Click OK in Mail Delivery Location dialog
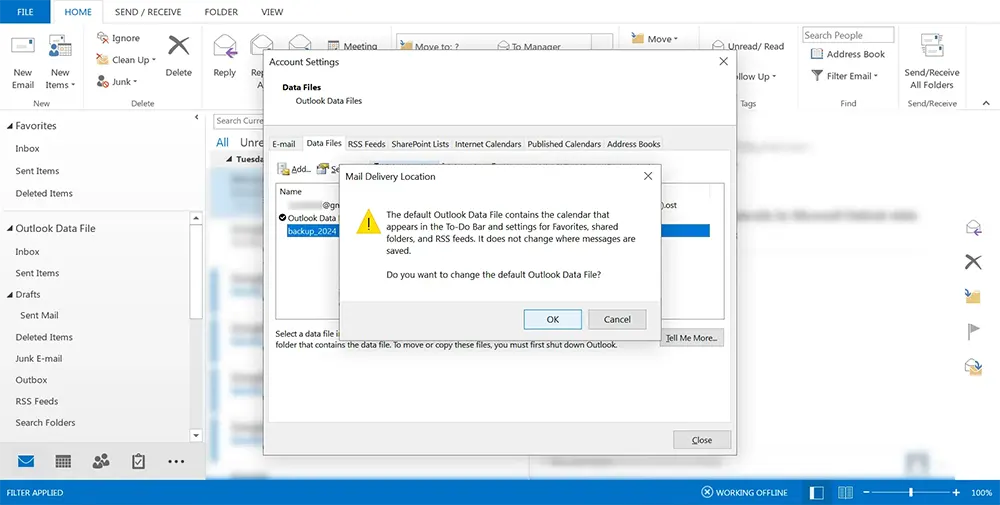The image size is (1000, 505). pyautogui.click(x=552, y=319)
